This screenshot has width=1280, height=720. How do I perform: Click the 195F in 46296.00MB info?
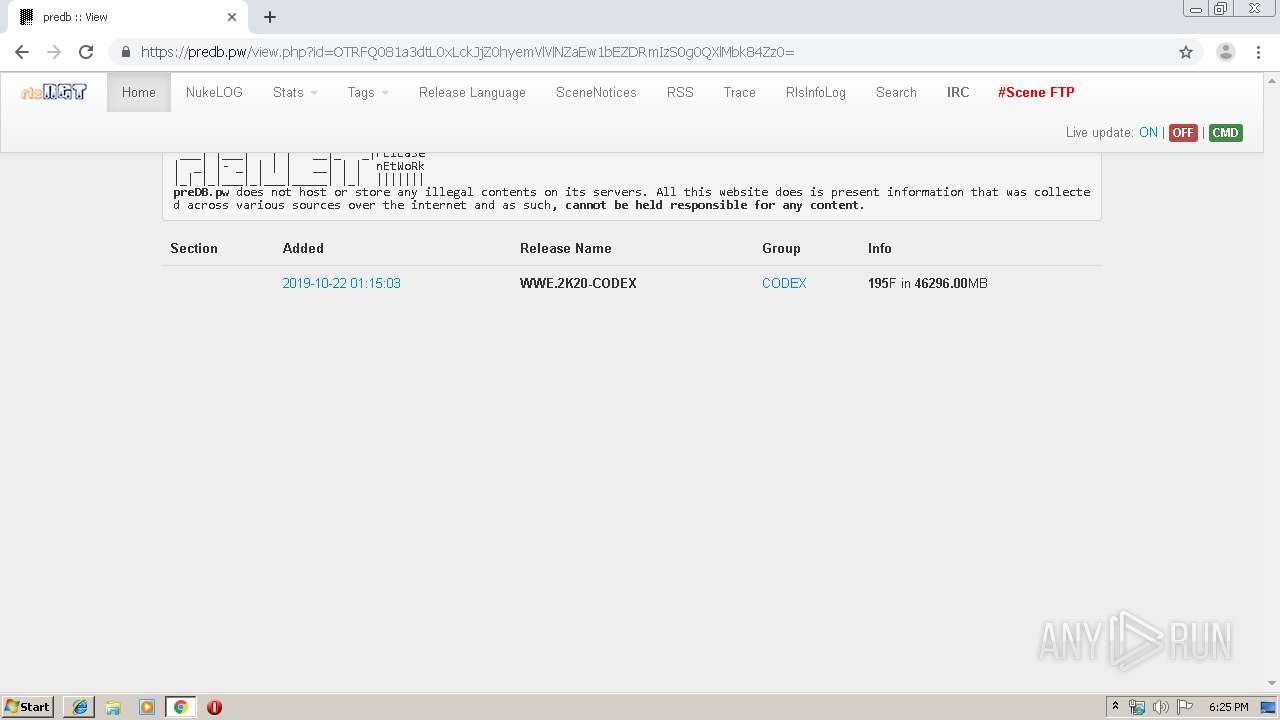point(928,283)
